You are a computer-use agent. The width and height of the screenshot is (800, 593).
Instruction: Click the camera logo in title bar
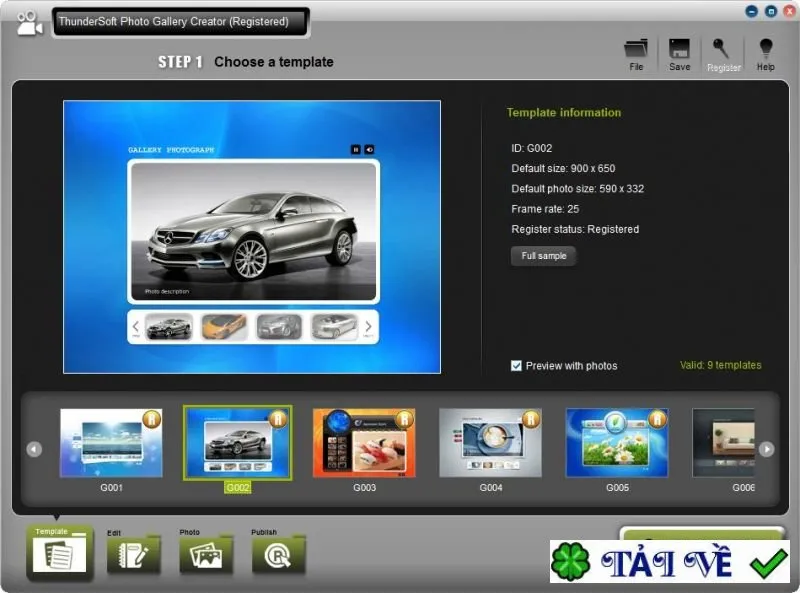(x=29, y=23)
